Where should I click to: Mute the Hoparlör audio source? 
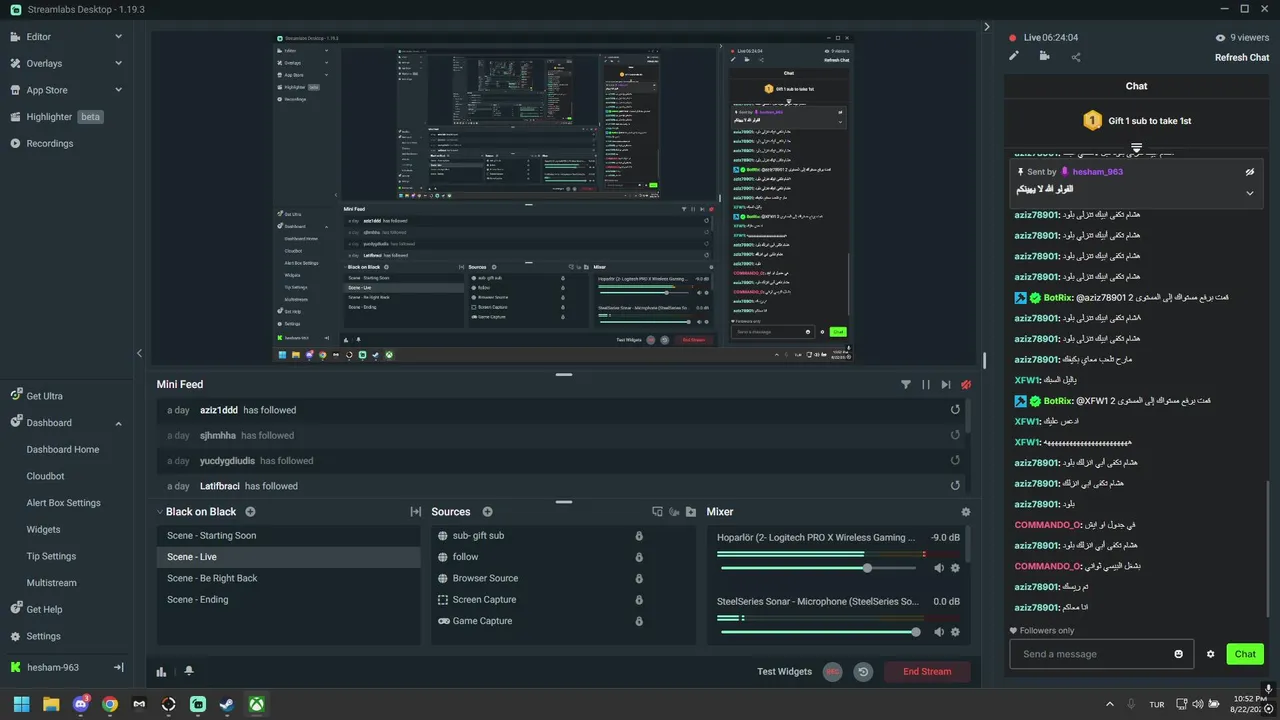click(938, 568)
